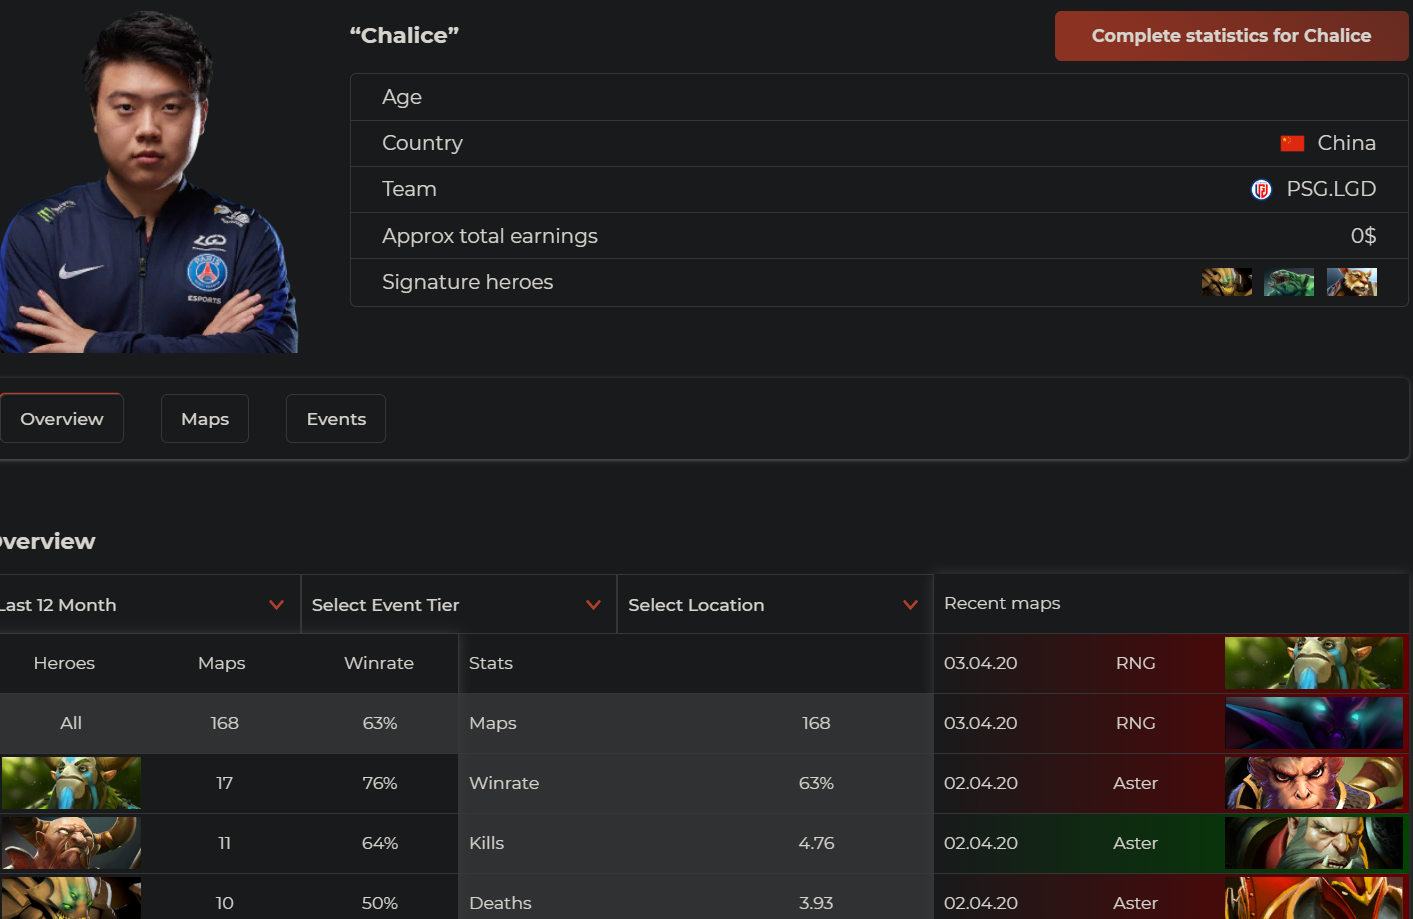The width and height of the screenshot is (1413, 919).
Task: Click the China flag icon
Action: pyautogui.click(x=1292, y=143)
